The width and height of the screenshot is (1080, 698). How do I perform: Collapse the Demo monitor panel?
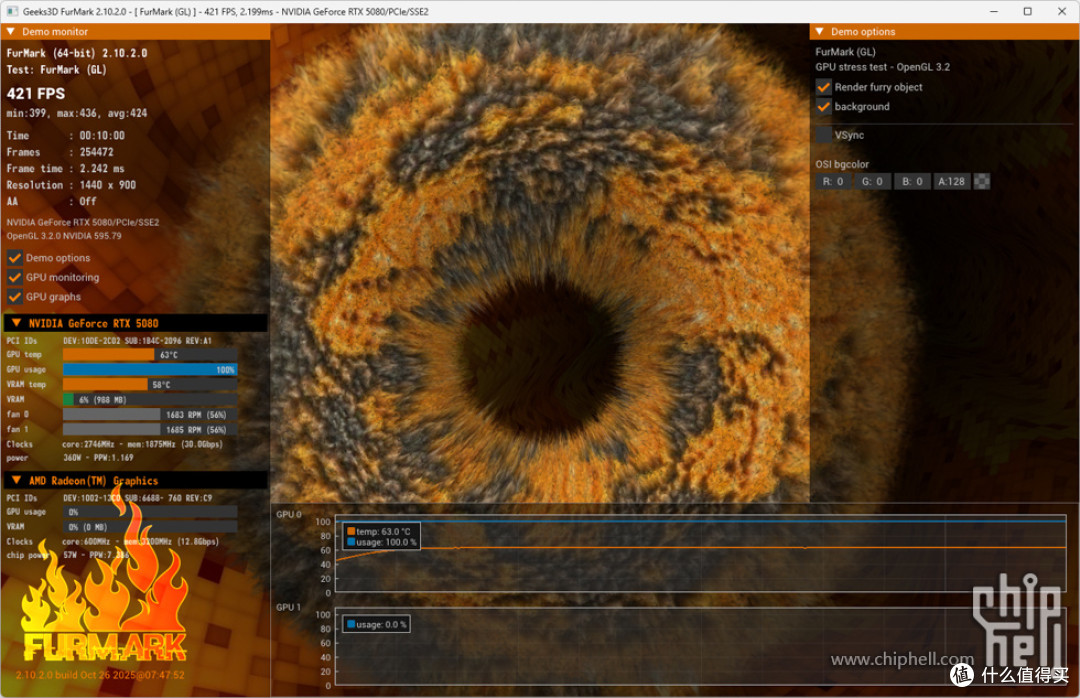point(10,32)
